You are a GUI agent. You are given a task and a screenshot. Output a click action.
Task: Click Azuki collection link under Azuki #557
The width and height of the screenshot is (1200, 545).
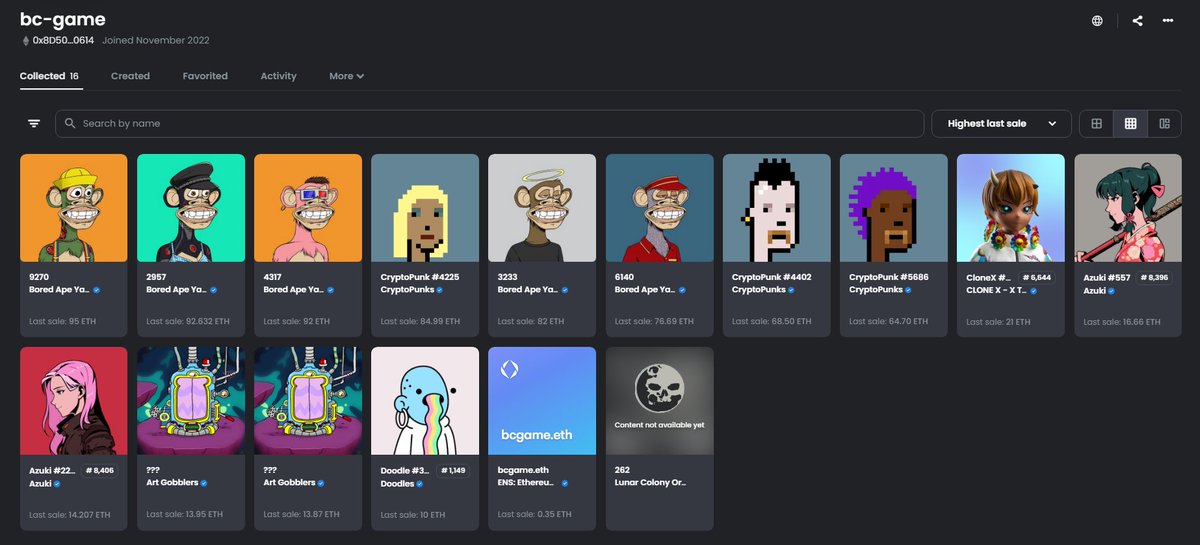pos(1096,290)
